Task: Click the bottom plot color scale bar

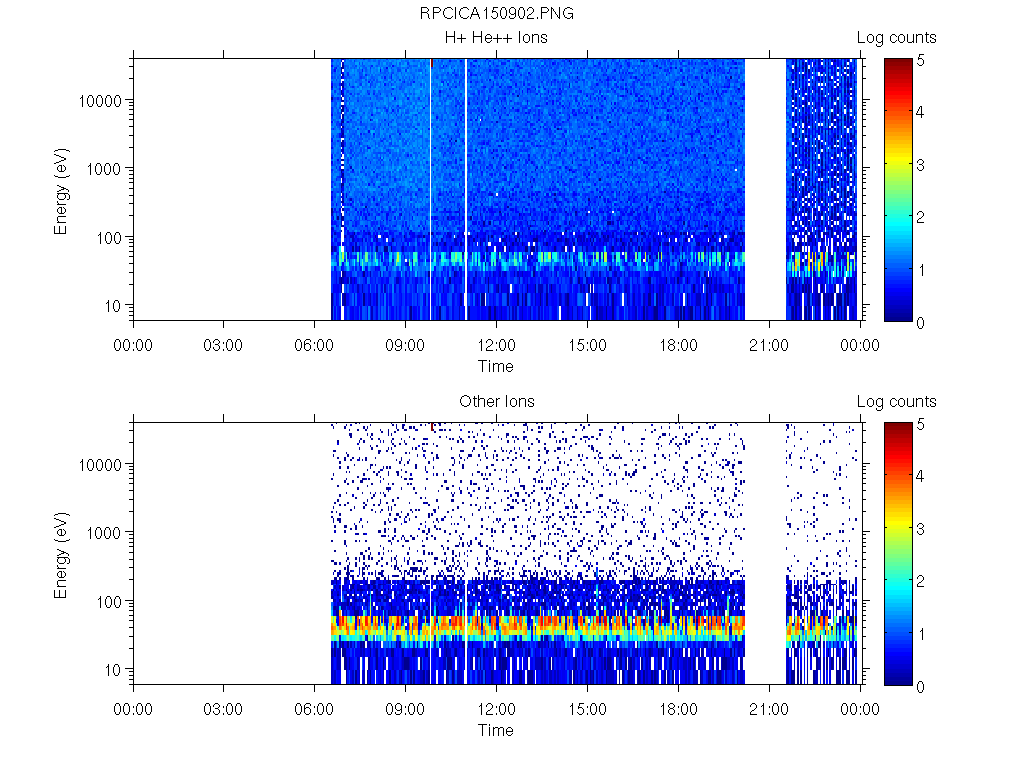Action: point(898,554)
